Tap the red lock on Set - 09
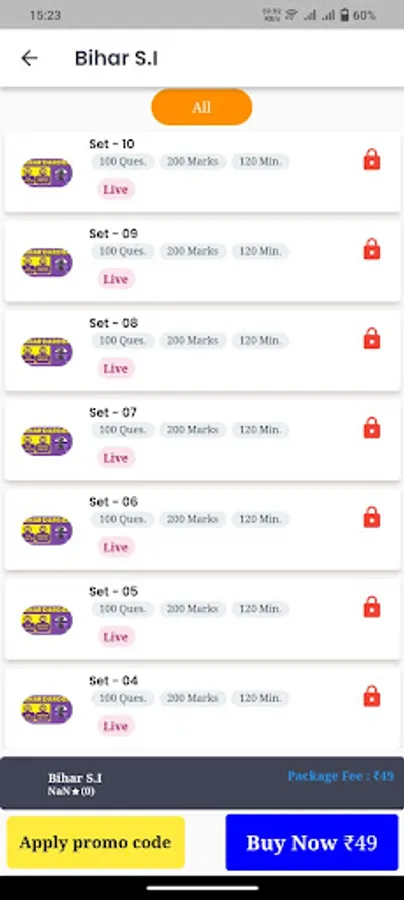 (x=372, y=249)
